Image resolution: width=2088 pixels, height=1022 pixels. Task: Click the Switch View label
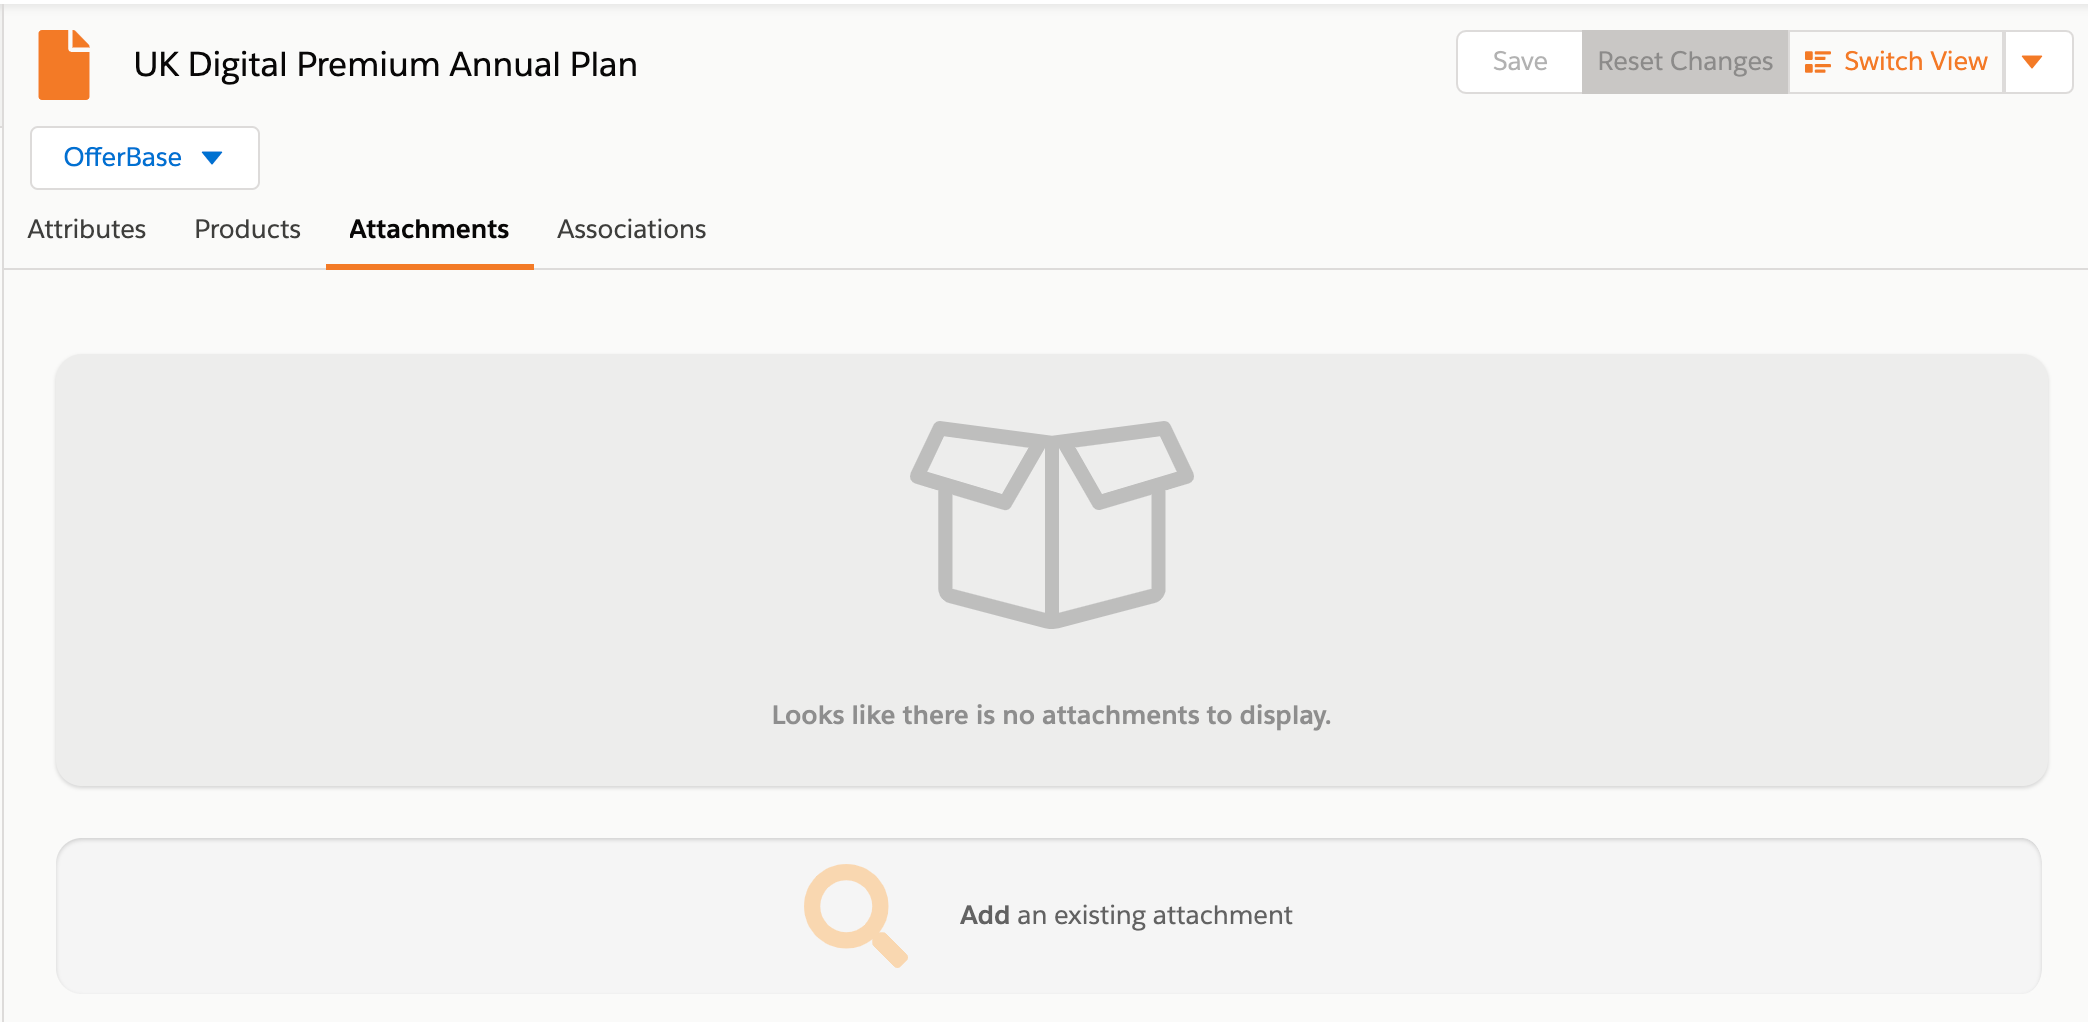tap(1915, 62)
